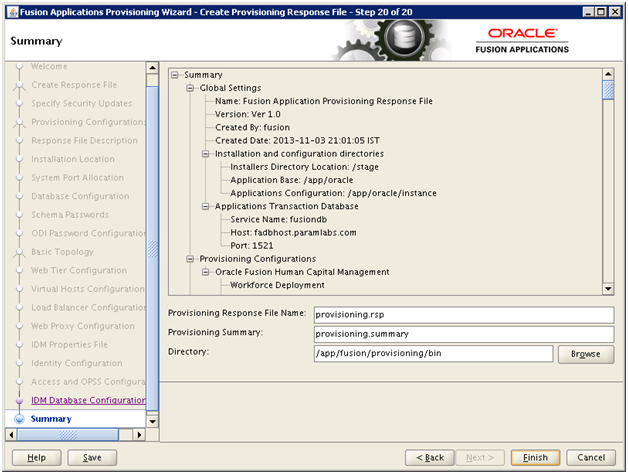Select the Specify Security Updates step

(82, 103)
